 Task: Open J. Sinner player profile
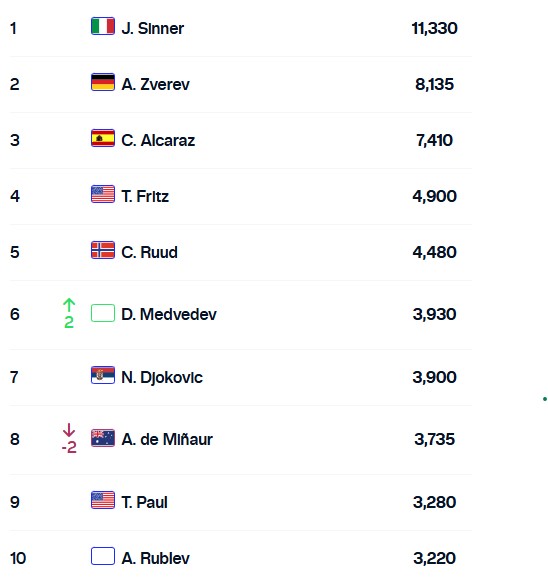(x=152, y=28)
